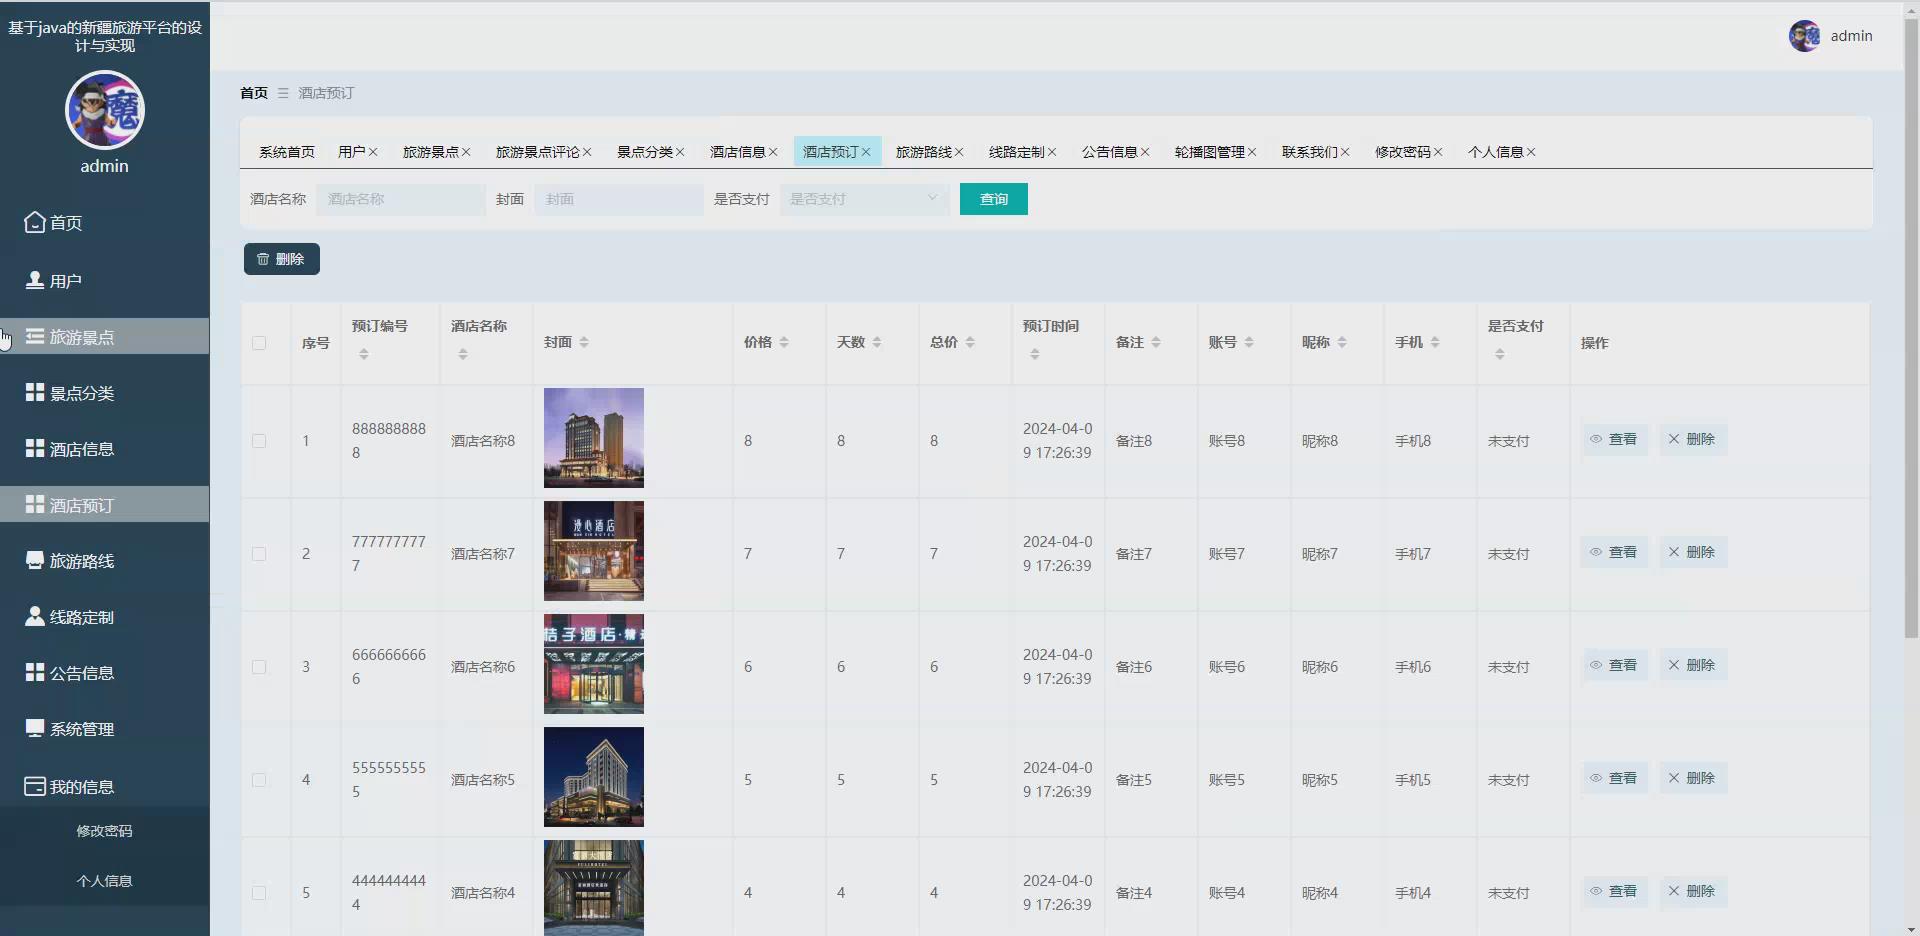Image resolution: width=1920 pixels, height=936 pixels.
Task: Close the 修改密码 tab
Action: [1438, 152]
